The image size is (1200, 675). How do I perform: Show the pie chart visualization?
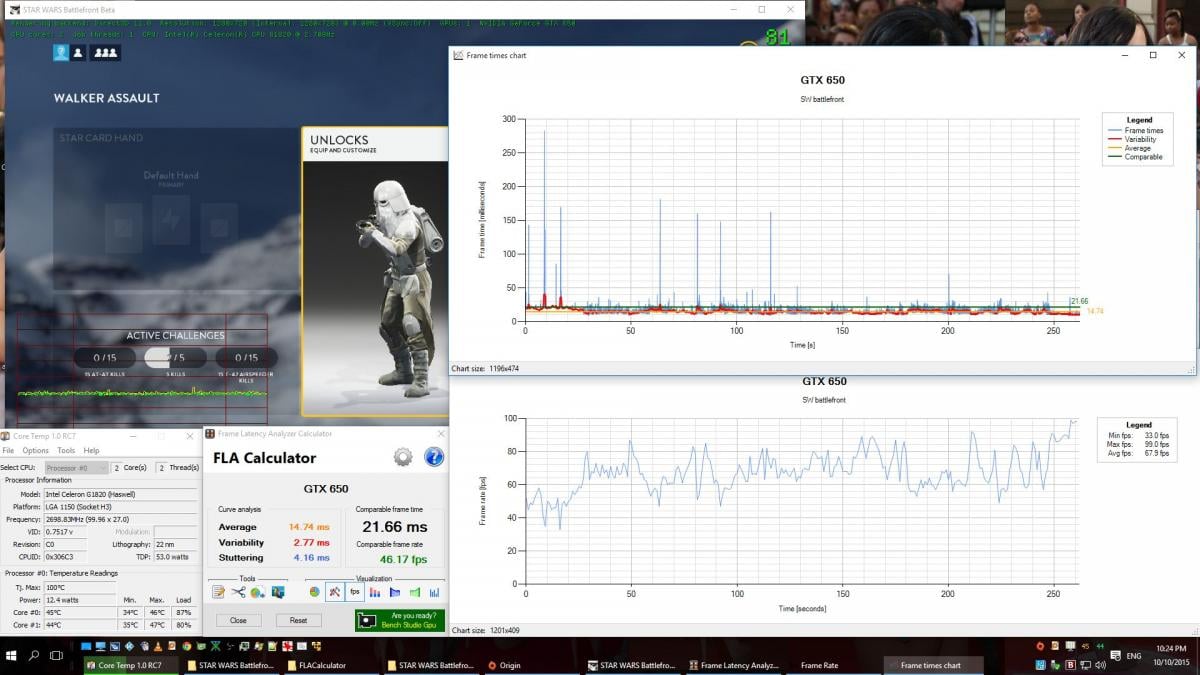tap(314, 592)
